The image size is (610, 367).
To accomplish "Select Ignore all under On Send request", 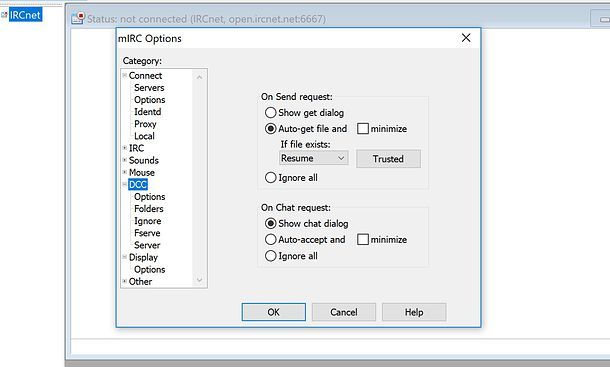I will (270, 178).
